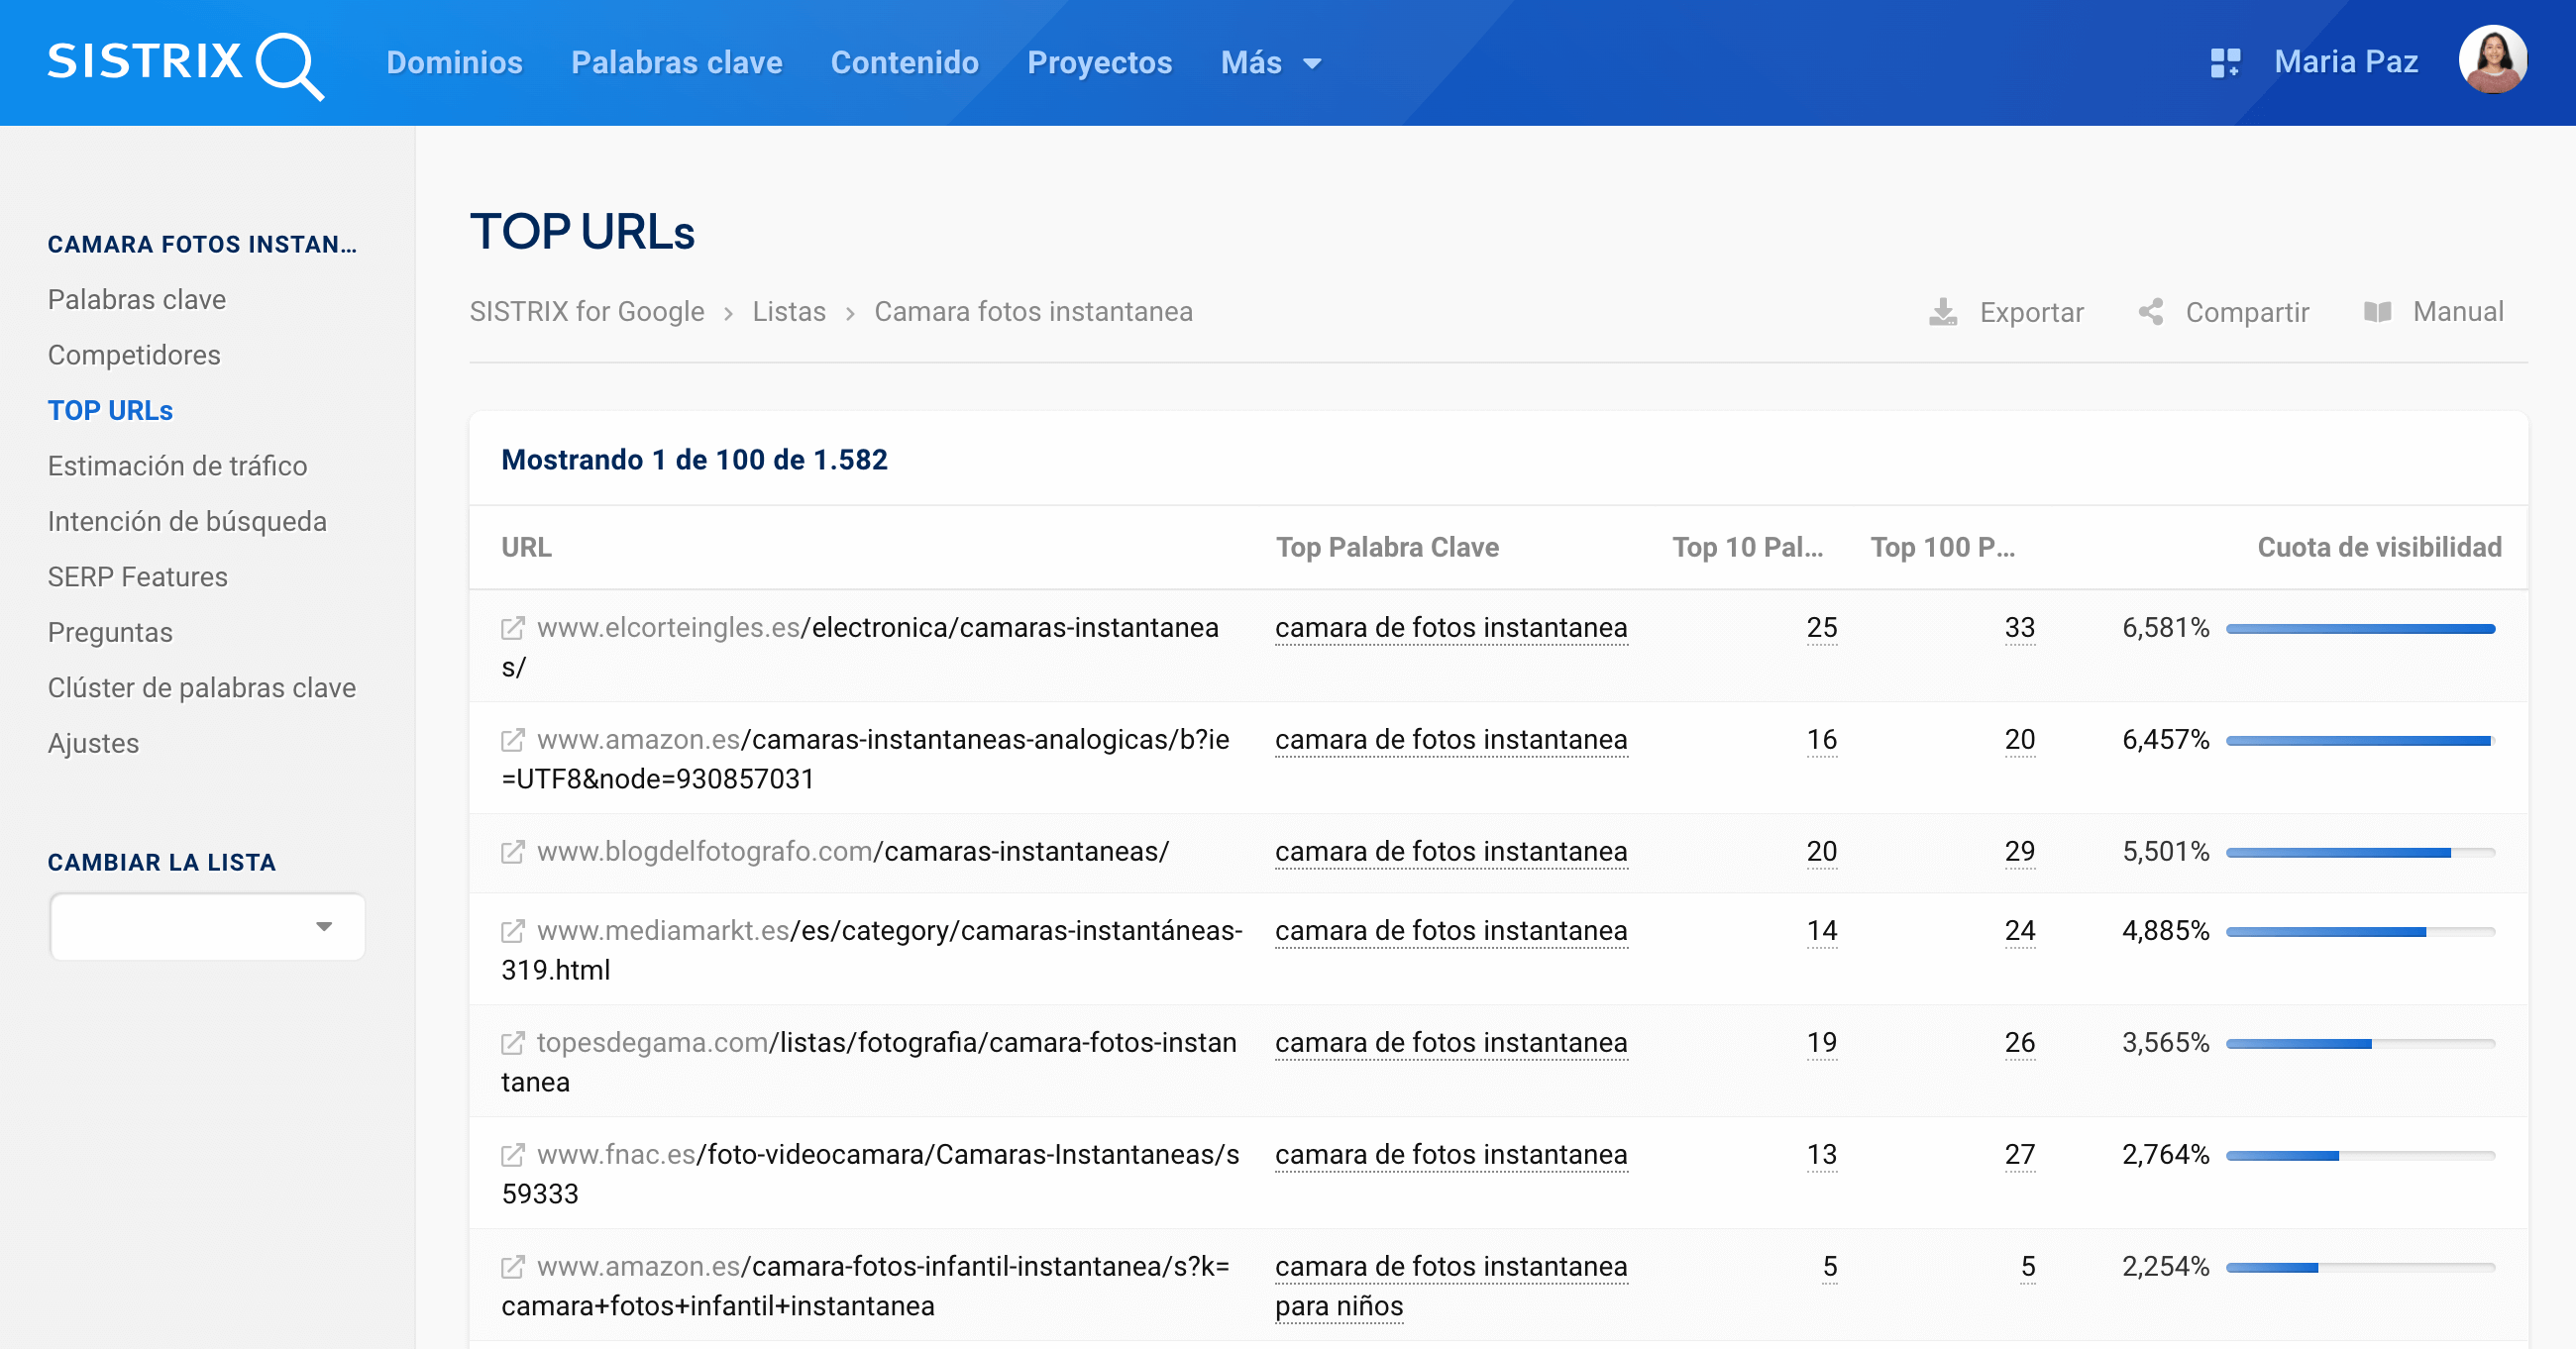Open external link icon for mediamarkt.es URL

pyautogui.click(x=512, y=931)
